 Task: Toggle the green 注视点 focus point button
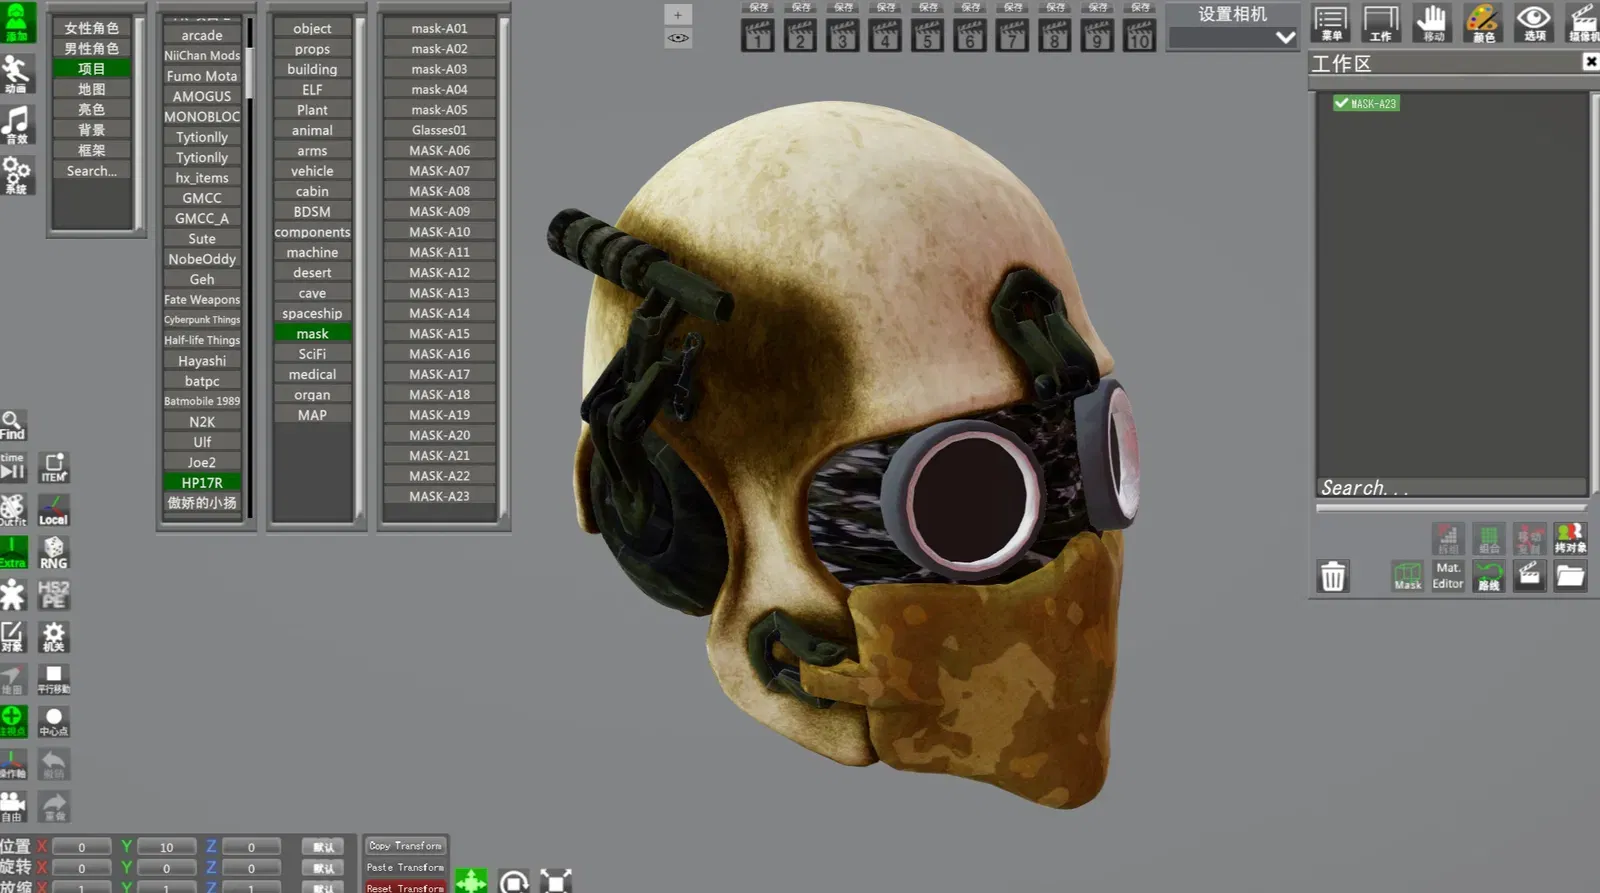[12, 721]
